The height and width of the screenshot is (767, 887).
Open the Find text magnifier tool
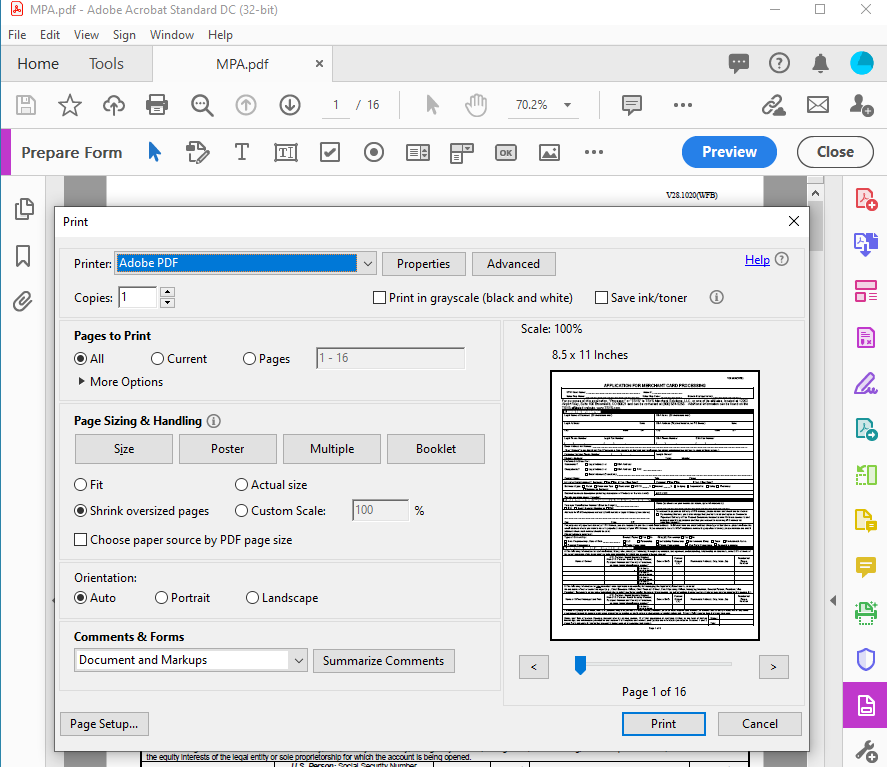tap(202, 105)
